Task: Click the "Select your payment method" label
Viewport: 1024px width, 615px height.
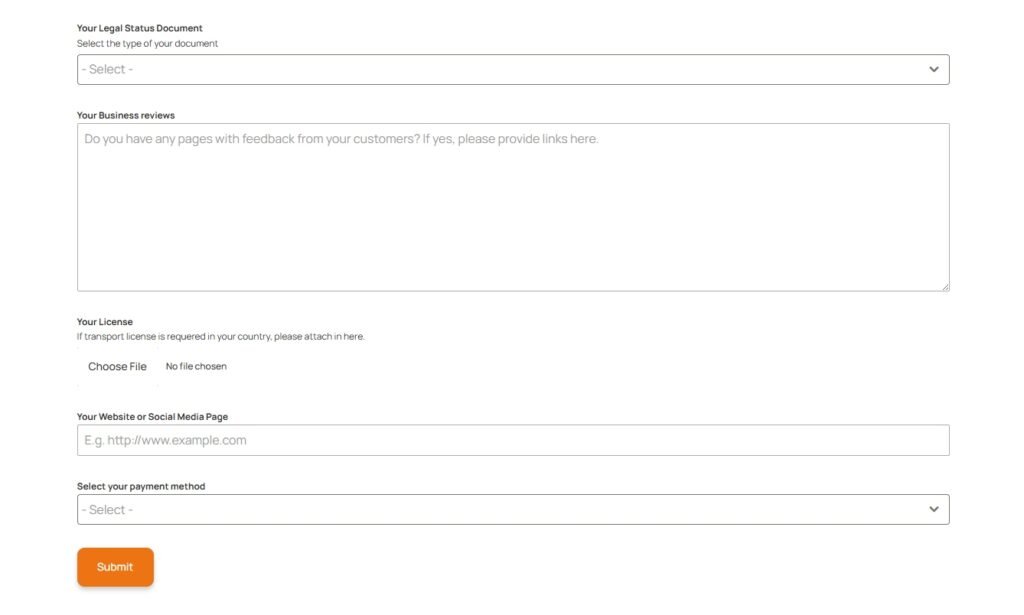Action: tap(140, 486)
